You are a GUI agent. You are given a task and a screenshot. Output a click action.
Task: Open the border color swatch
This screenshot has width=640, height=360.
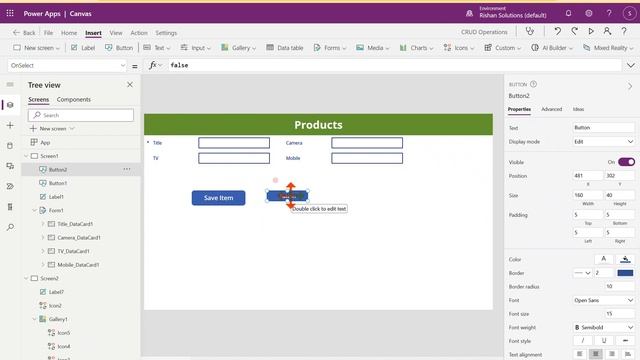[625, 273]
